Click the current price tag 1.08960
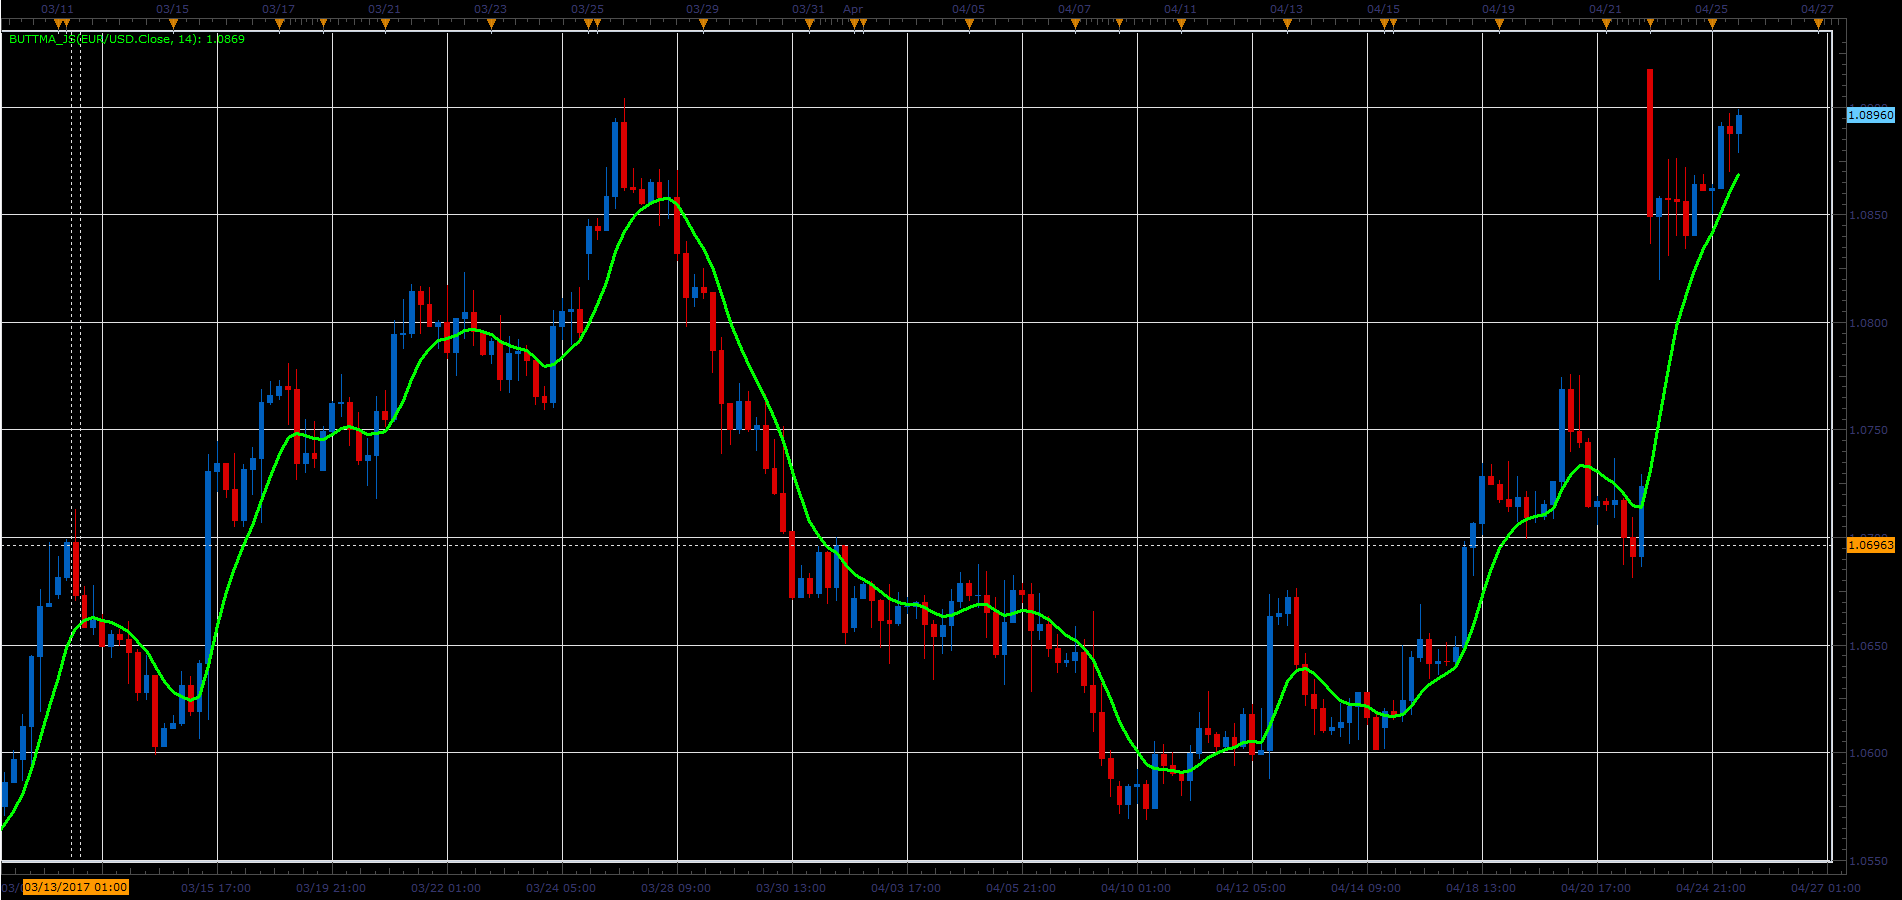Screen dimensions: 1902x900 1870,115
